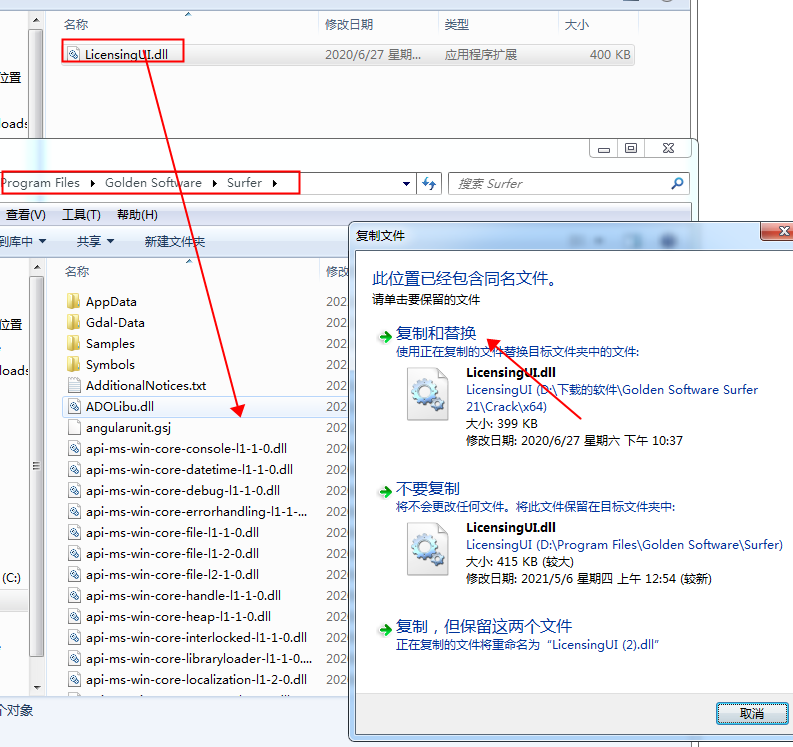This screenshot has width=793, height=747.
Task: Open the 共享 dropdown in toolbar
Action: [95, 241]
